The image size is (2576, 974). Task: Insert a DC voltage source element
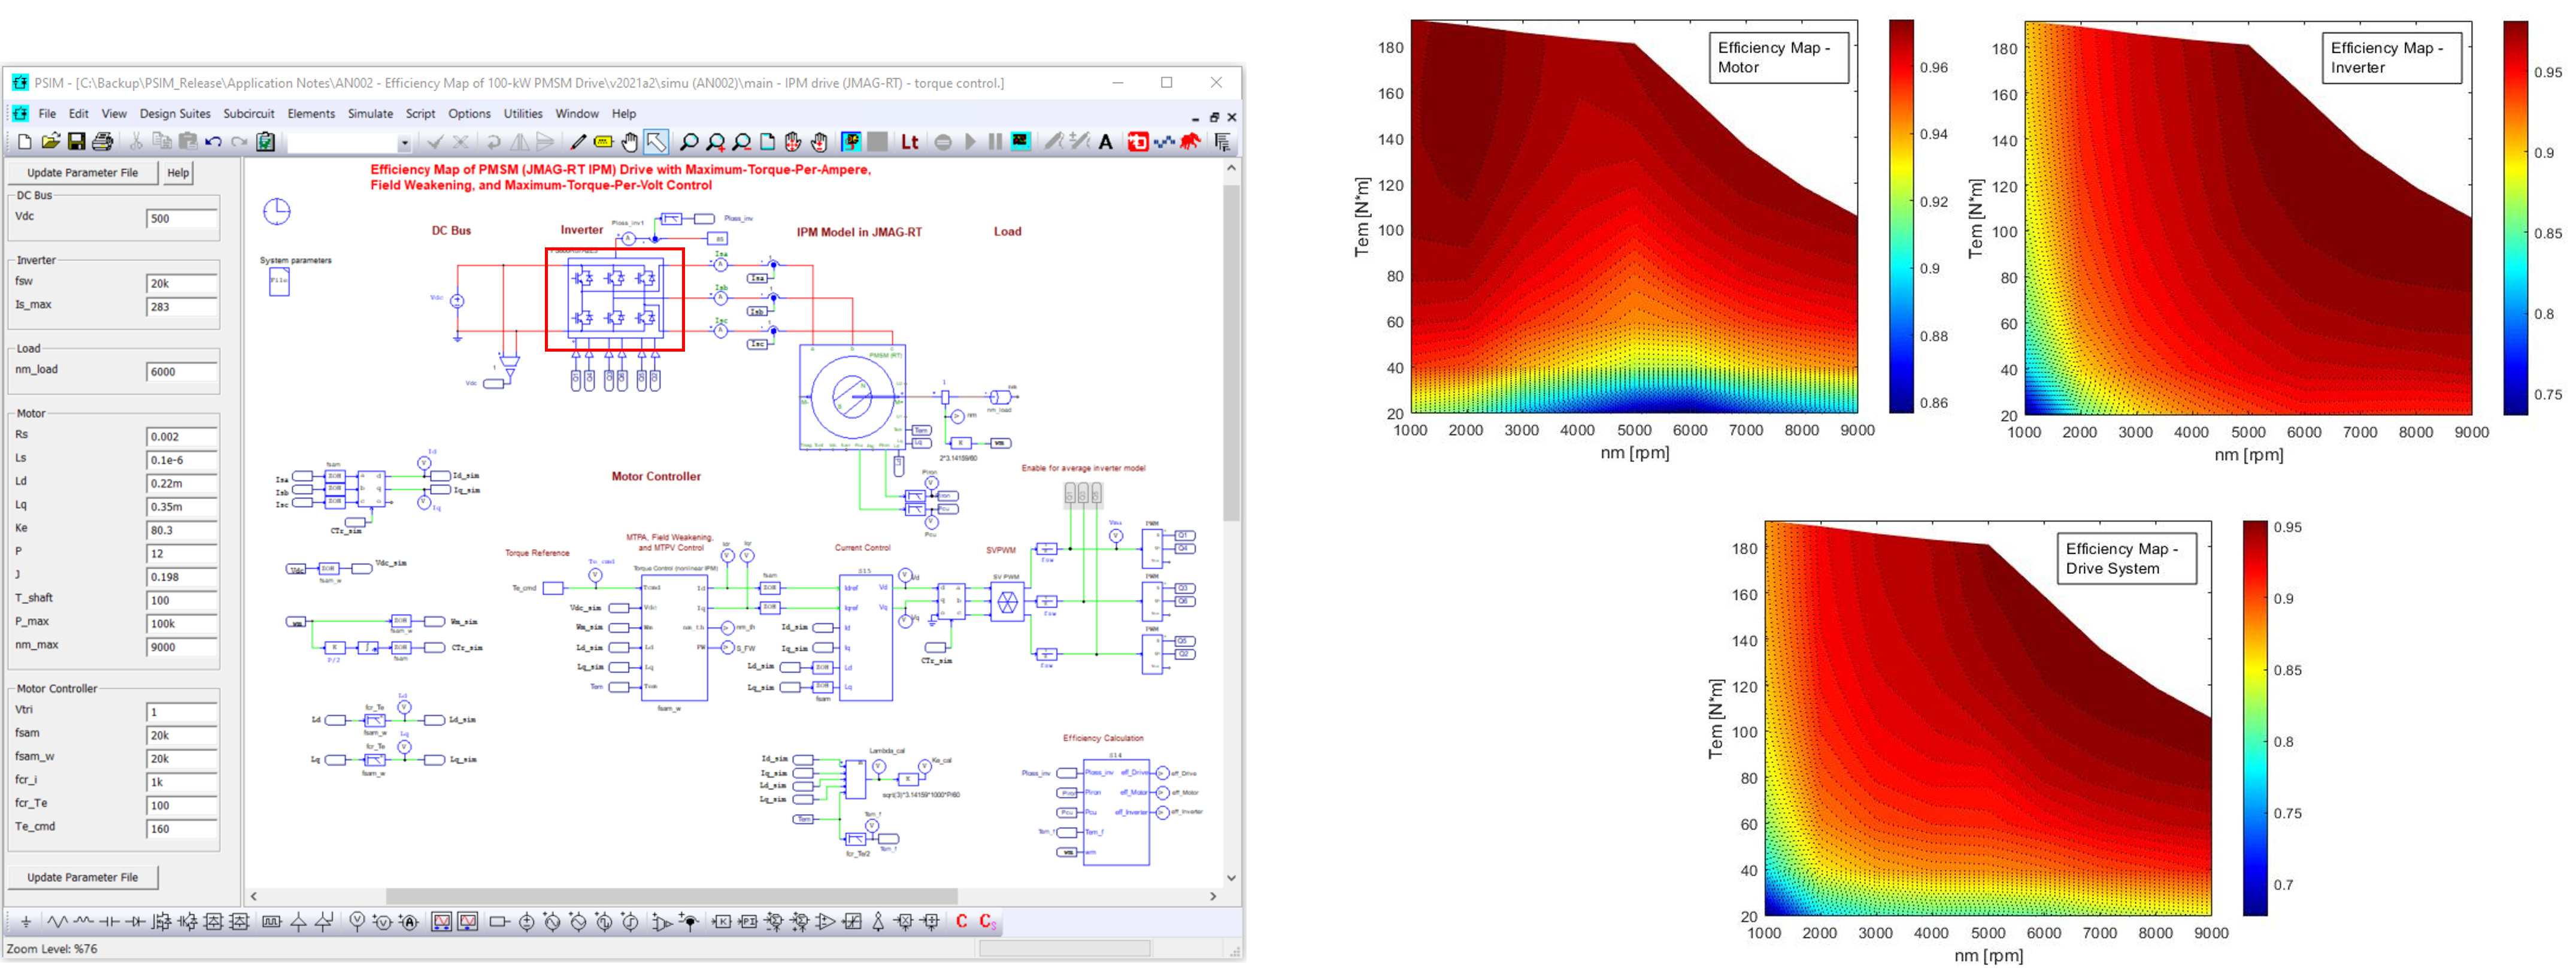coord(527,922)
